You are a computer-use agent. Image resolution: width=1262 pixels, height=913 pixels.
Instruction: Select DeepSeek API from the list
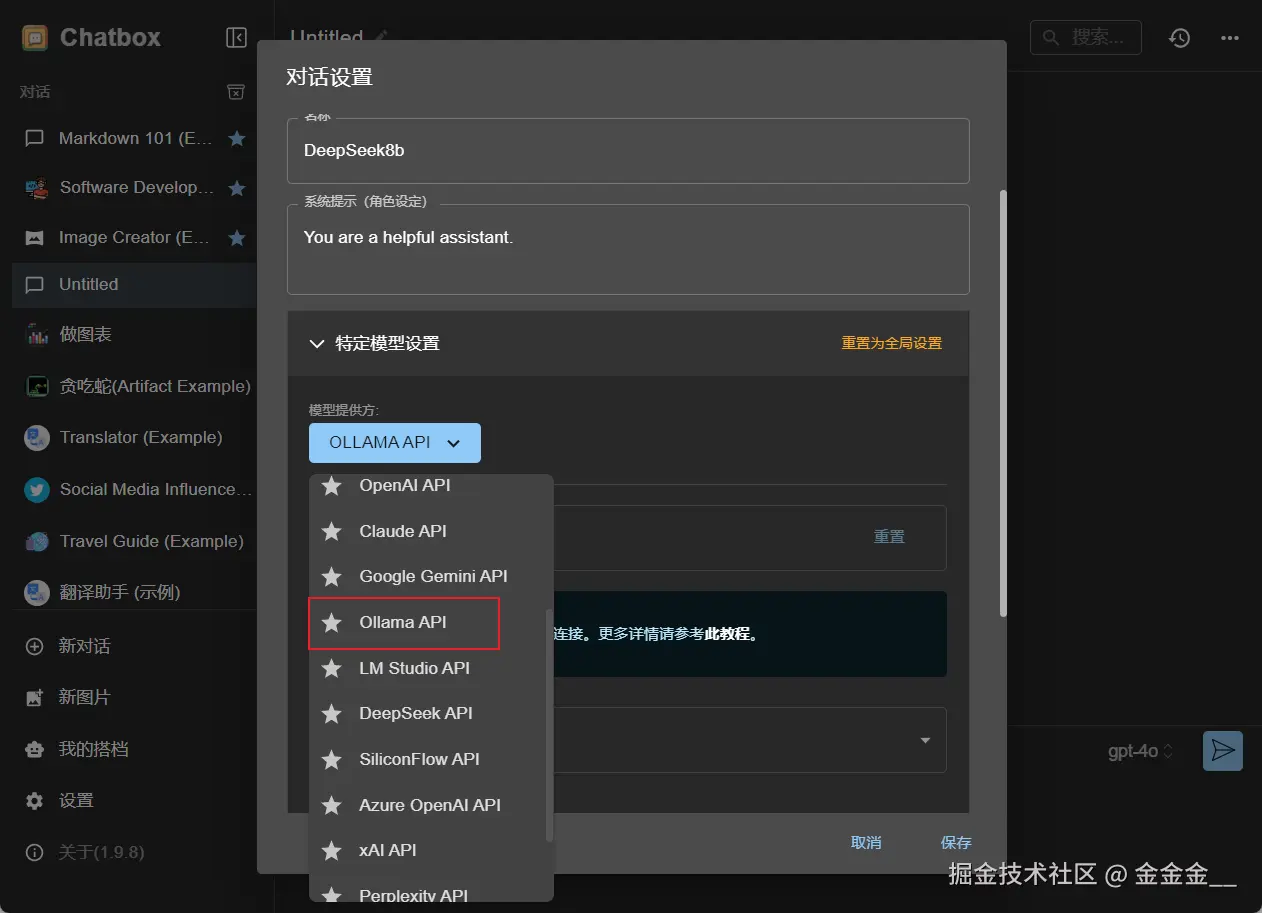431,714
